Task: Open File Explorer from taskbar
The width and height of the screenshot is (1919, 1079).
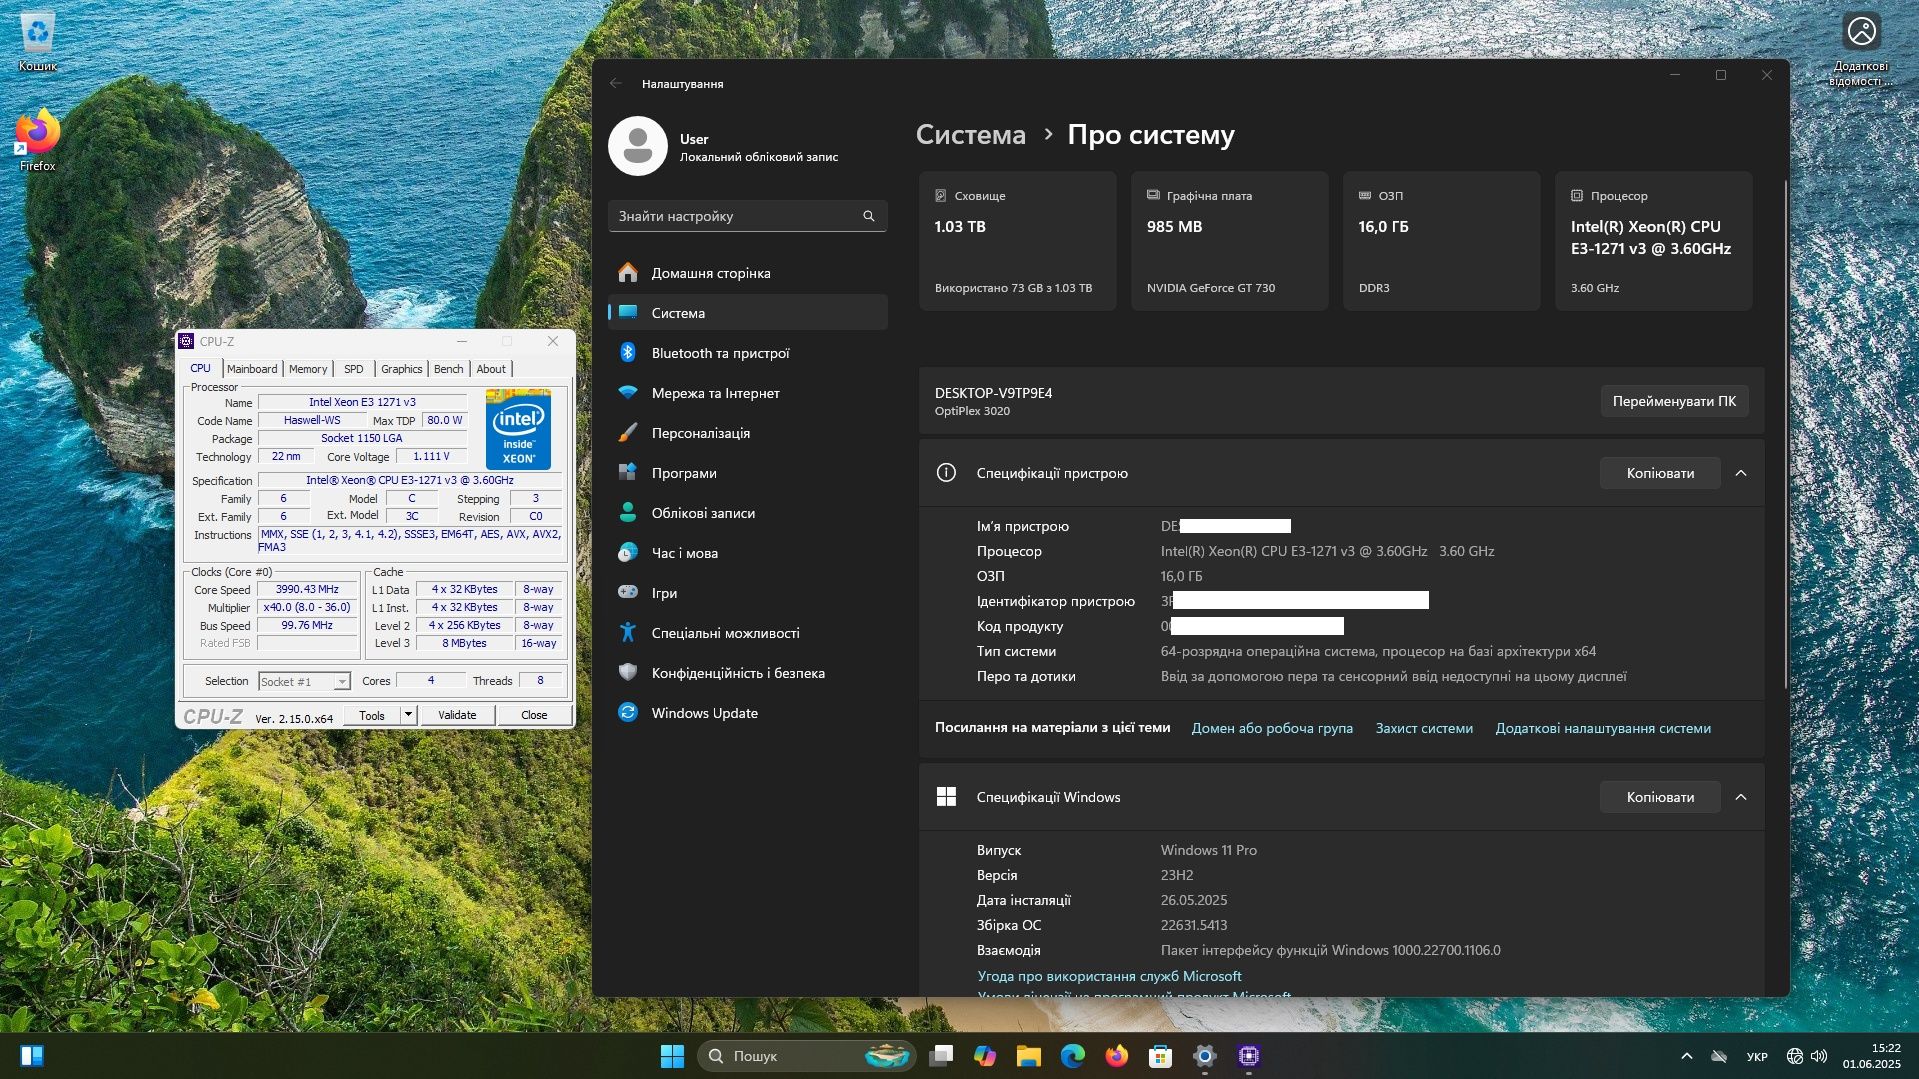Action: tap(1029, 1056)
